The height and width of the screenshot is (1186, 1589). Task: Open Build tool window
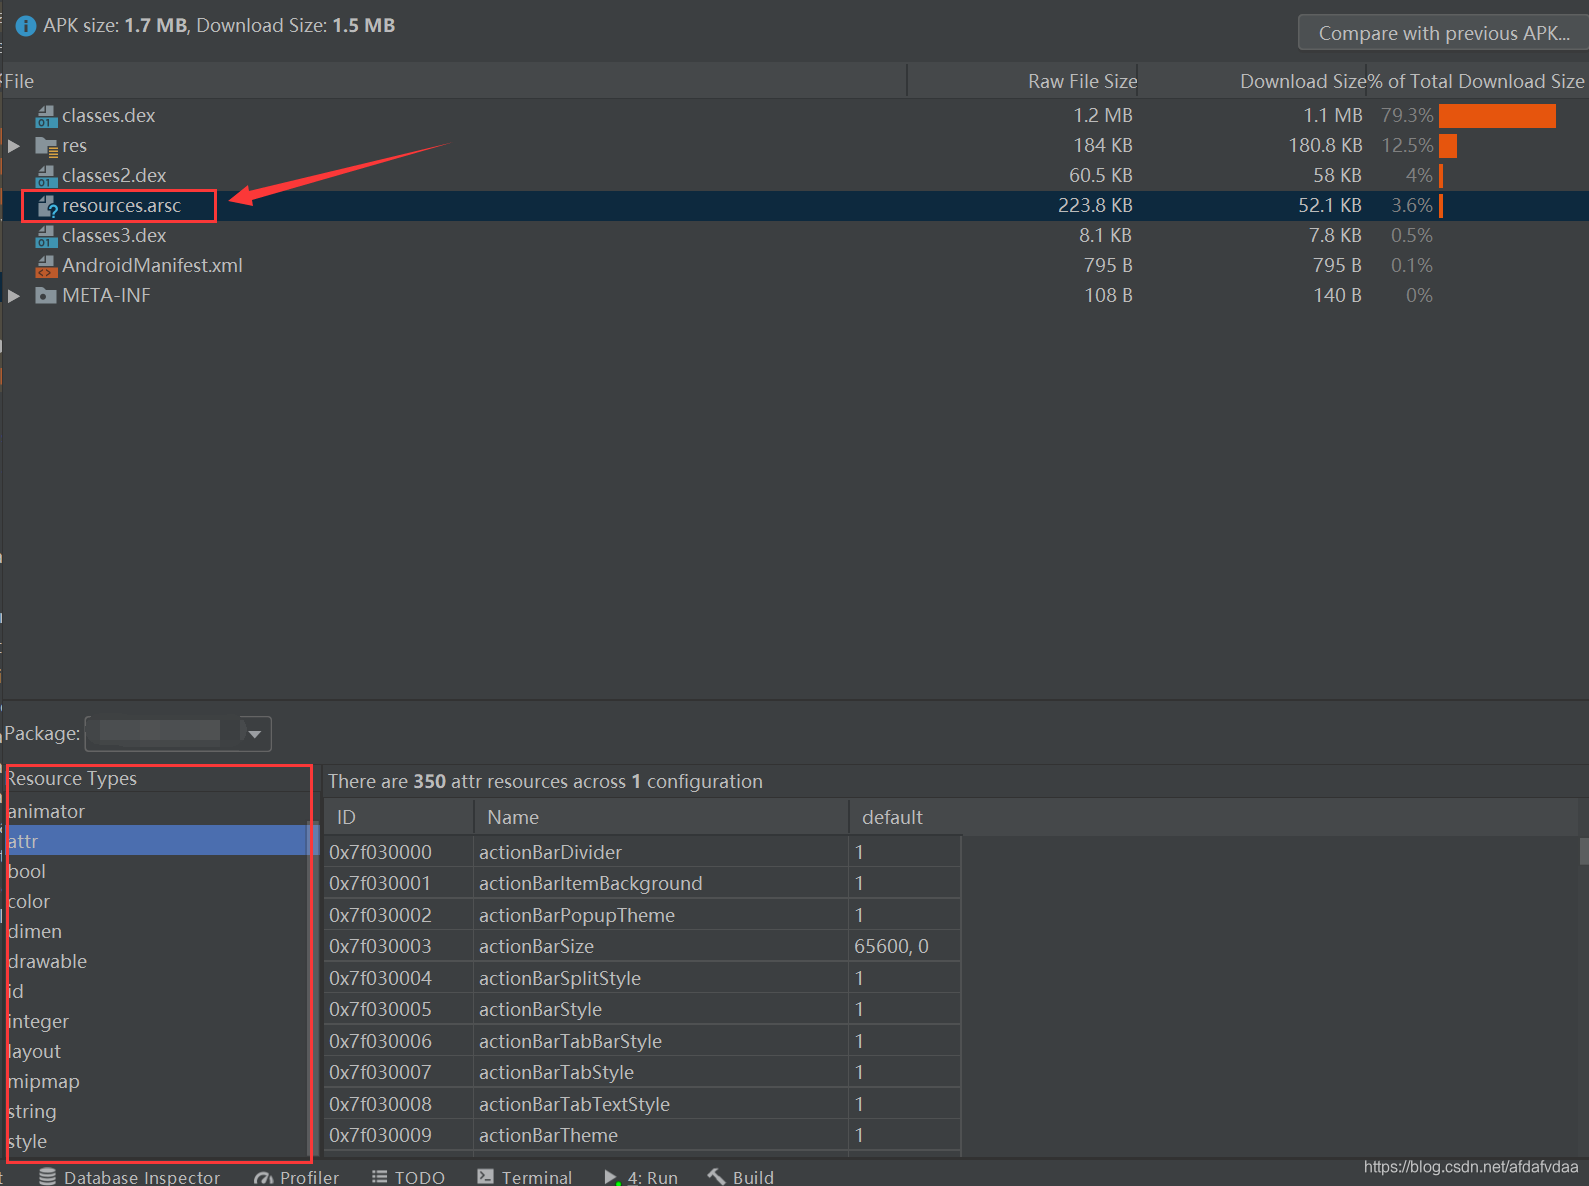(740, 1177)
